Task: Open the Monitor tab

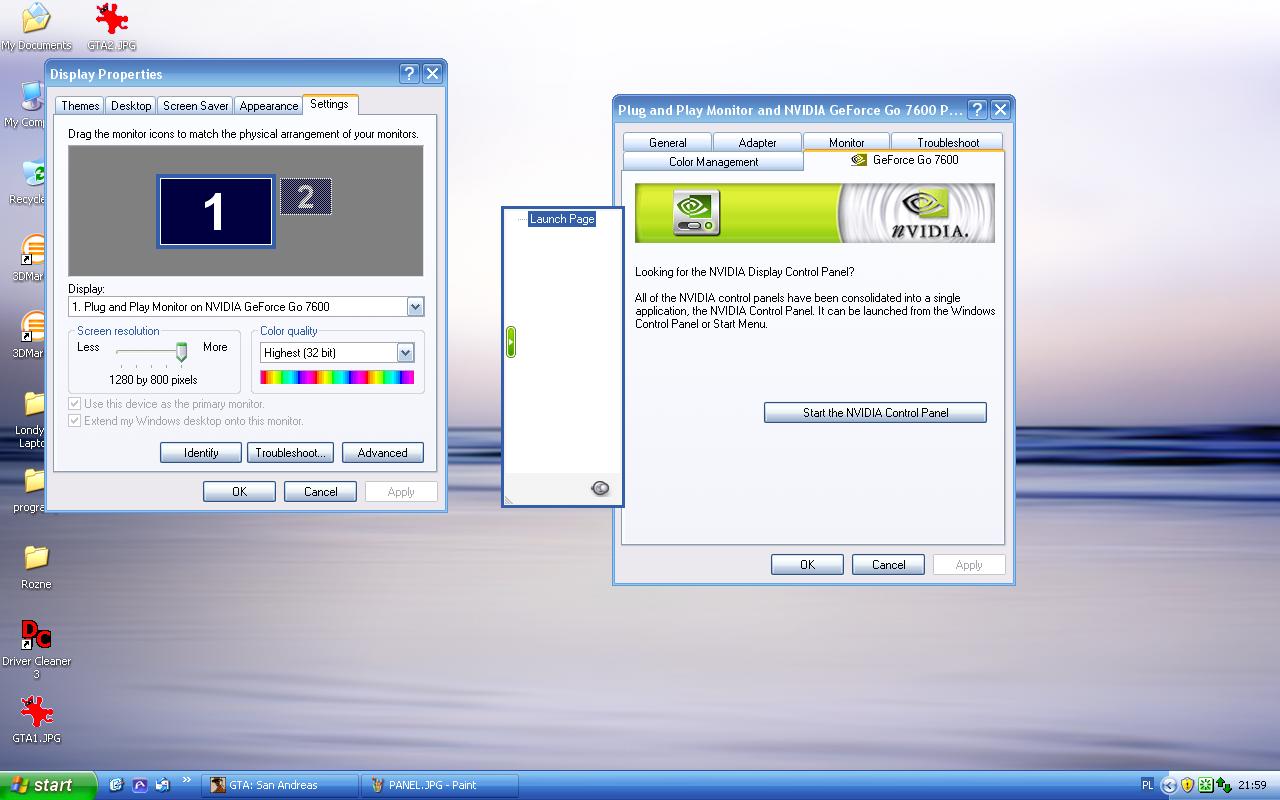Action: pyautogui.click(x=846, y=143)
